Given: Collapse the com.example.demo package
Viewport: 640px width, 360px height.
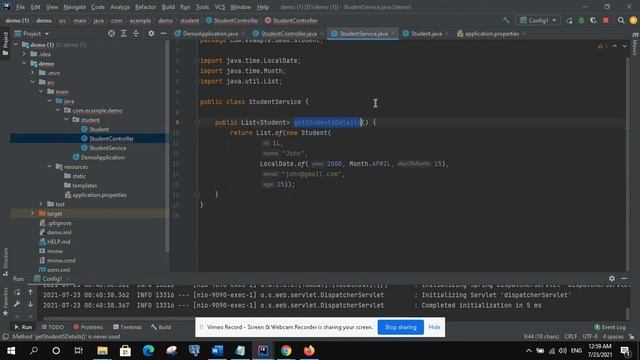Looking at the screenshot, I should 58,110.
